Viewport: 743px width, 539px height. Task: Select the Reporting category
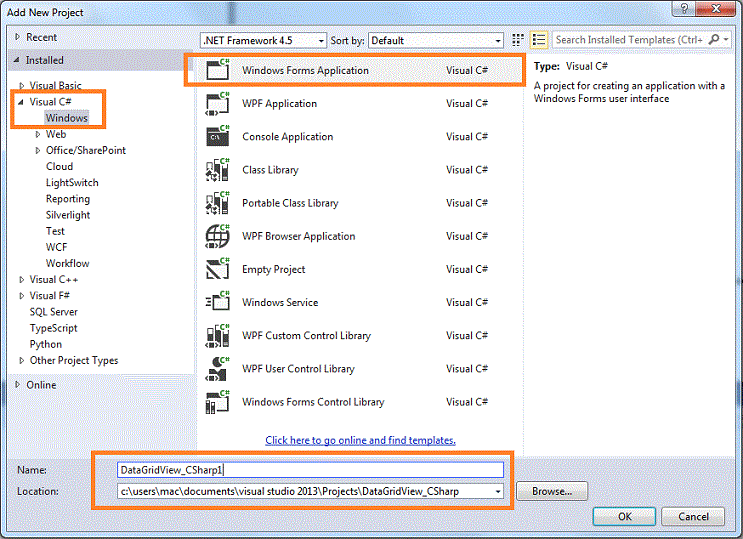coord(68,199)
